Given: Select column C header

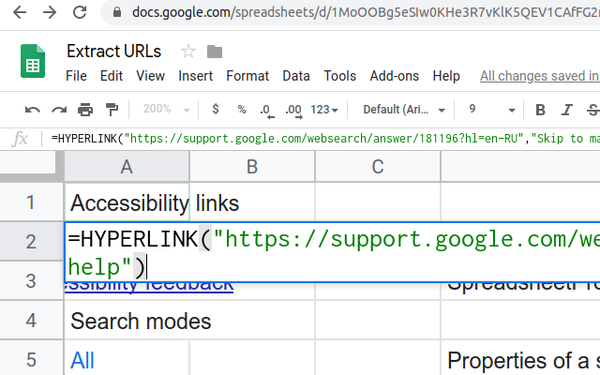Looking at the screenshot, I should pos(378,166).
